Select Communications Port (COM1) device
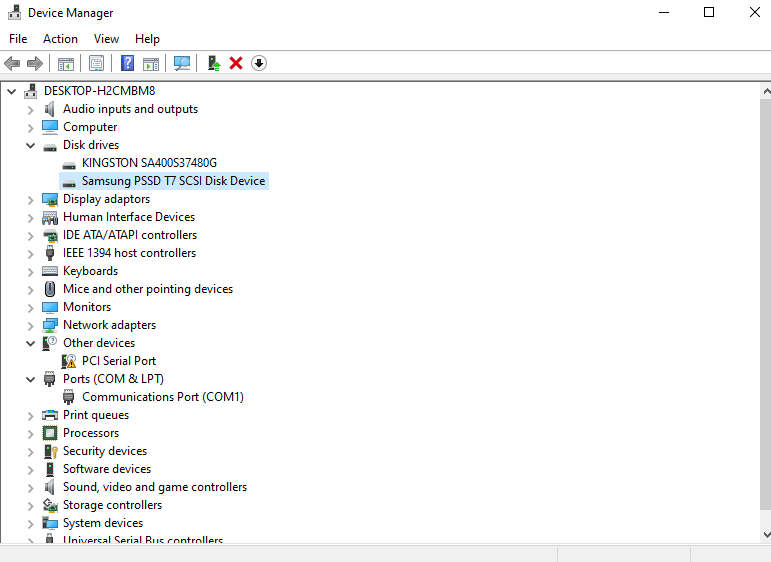This screenshot has width=771, height=562. click(x=162, y=397)
